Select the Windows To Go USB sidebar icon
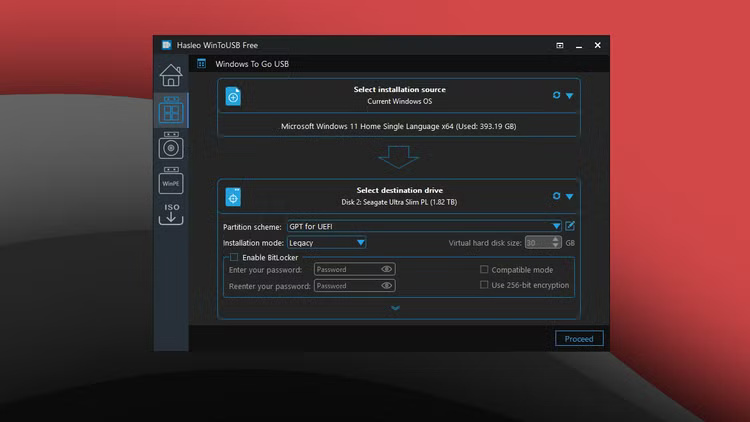This screenshot has height=422, width=750. click(x=171, y=111)
